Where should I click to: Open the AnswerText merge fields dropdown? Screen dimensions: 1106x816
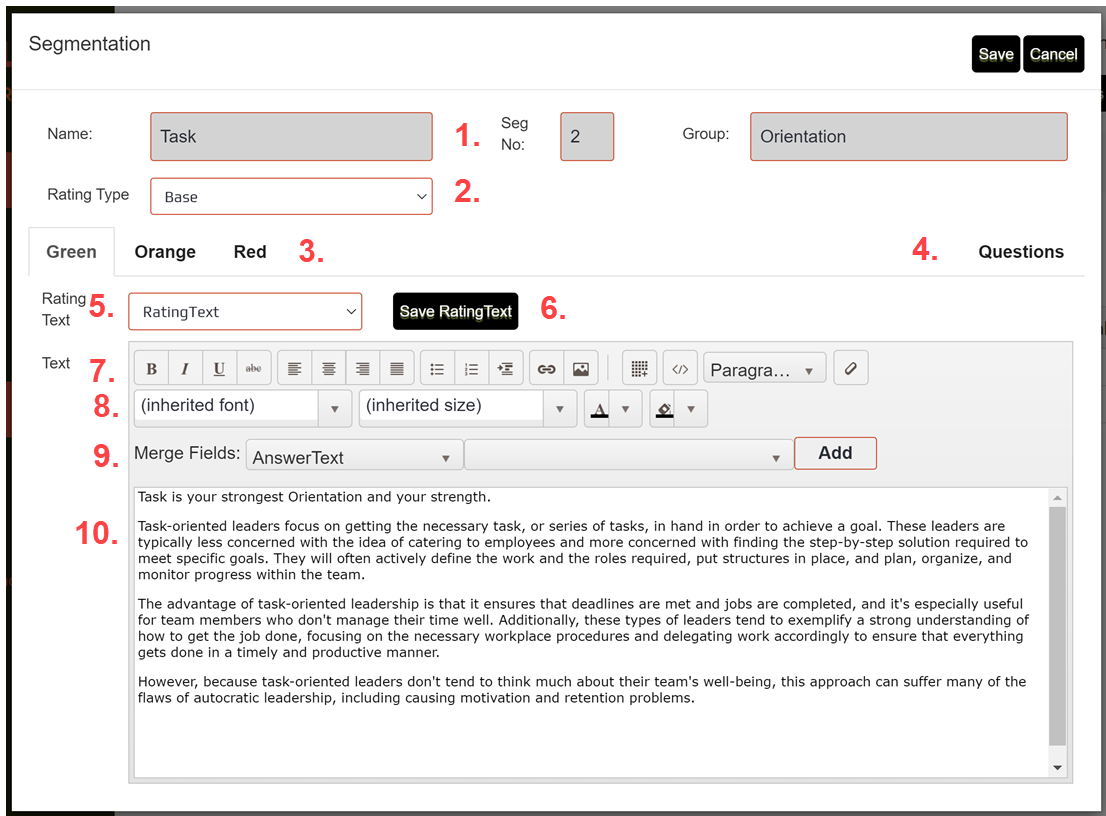(354, 455)
